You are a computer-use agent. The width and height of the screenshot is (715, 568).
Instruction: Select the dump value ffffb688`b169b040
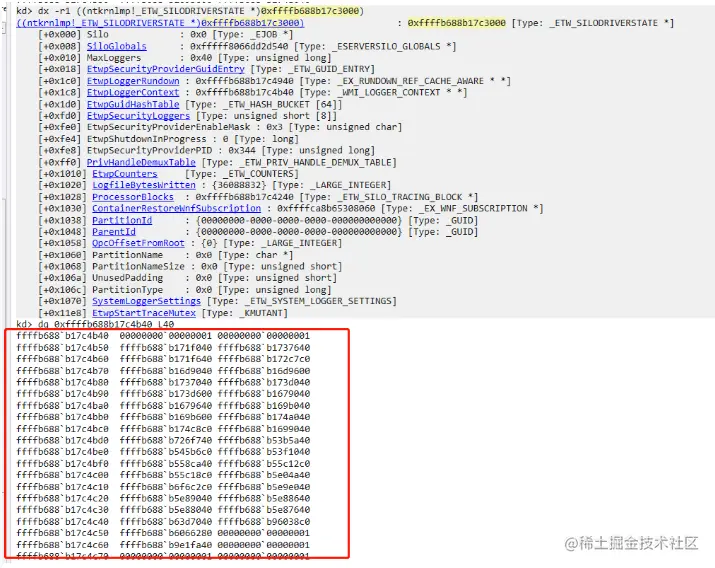click(264, 405)
